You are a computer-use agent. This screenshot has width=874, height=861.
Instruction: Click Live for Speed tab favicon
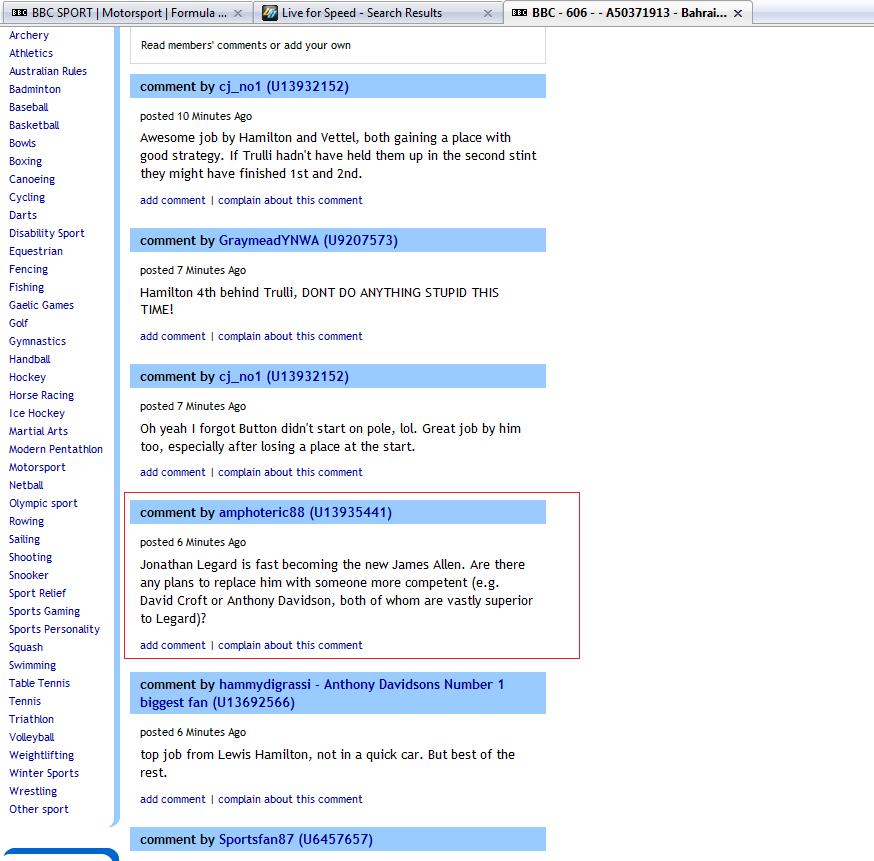[x=270, y=13]
